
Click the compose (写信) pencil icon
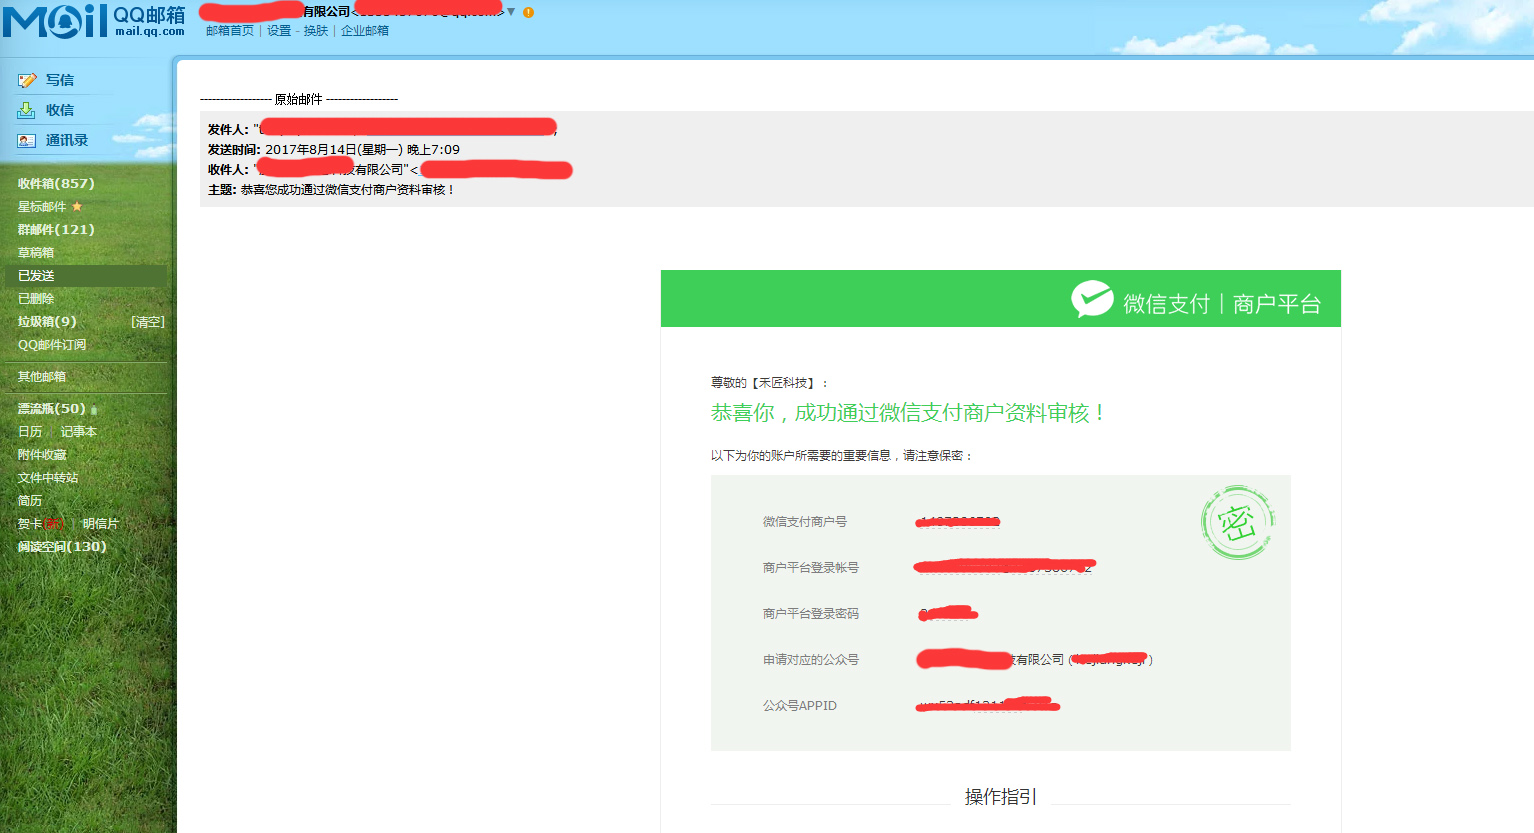[27, 80]
